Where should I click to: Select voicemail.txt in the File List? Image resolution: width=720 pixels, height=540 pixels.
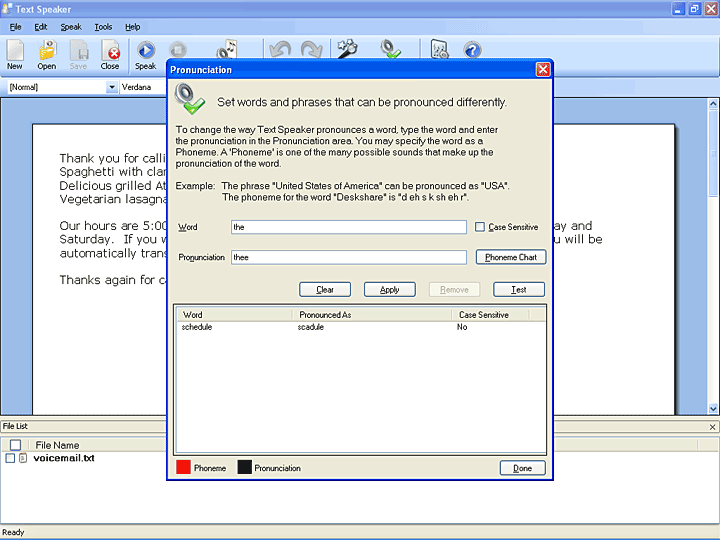64,458
